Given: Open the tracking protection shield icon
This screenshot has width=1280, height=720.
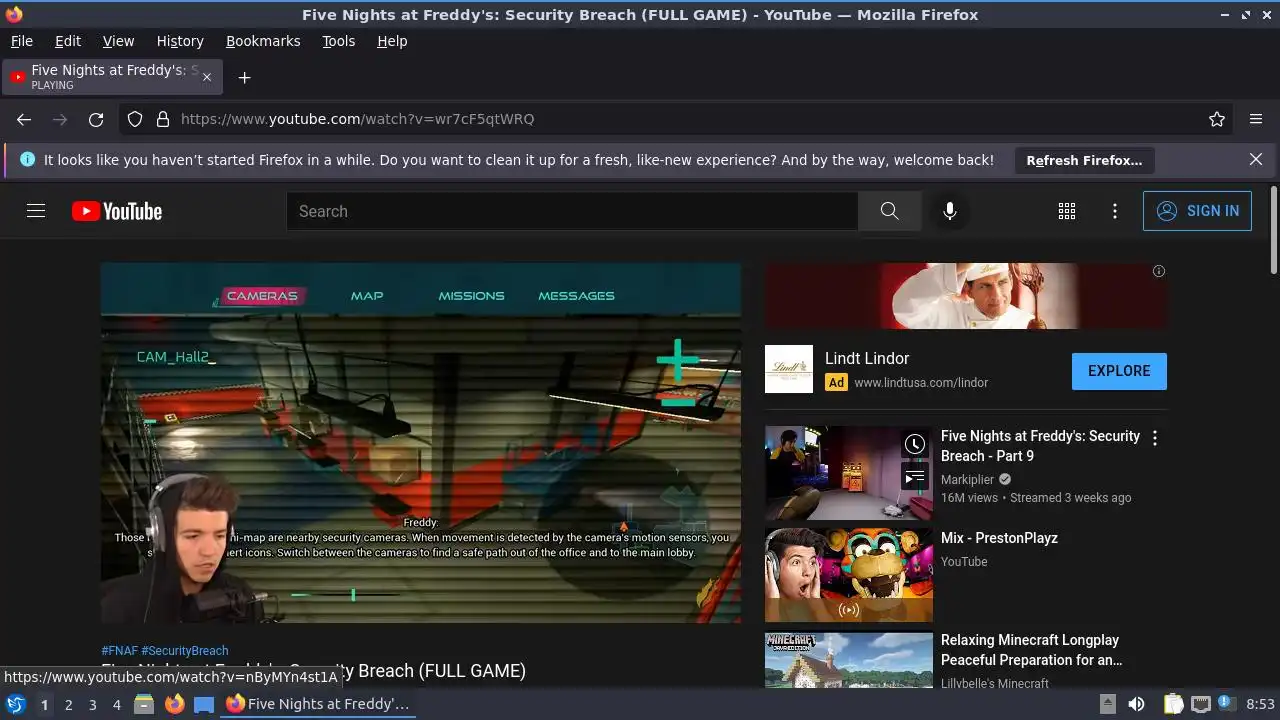Looking at the screenshot, I should click(135, 119).
